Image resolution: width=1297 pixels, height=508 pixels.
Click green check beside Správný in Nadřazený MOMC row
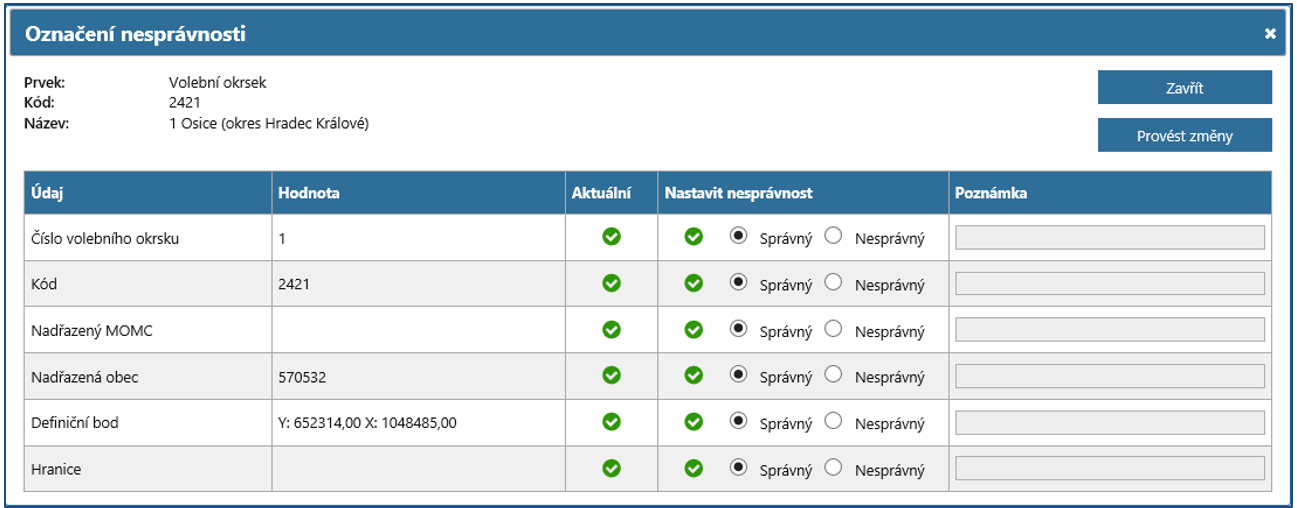(x=693, y=330)
